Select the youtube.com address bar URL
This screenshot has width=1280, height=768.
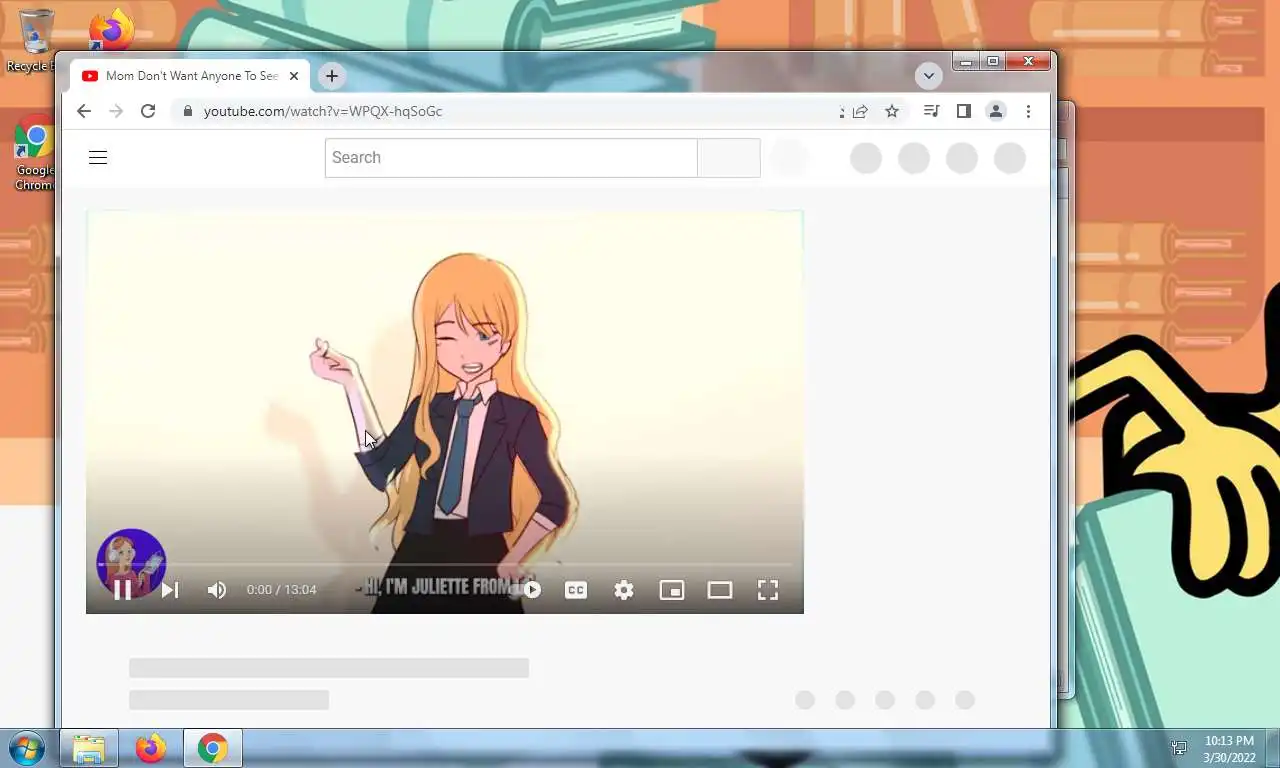[323, 111]
